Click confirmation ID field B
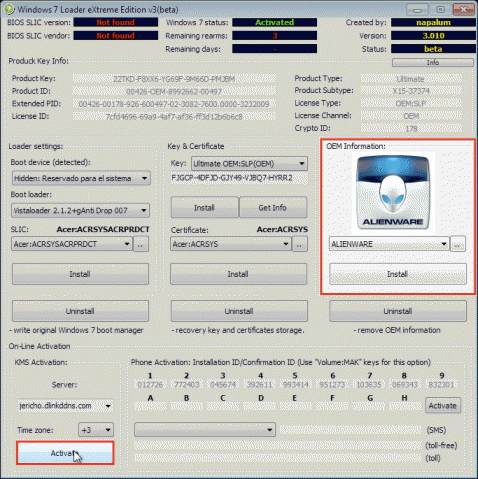The width and height of the screenshot is (478, 479). tap(187, 406)
